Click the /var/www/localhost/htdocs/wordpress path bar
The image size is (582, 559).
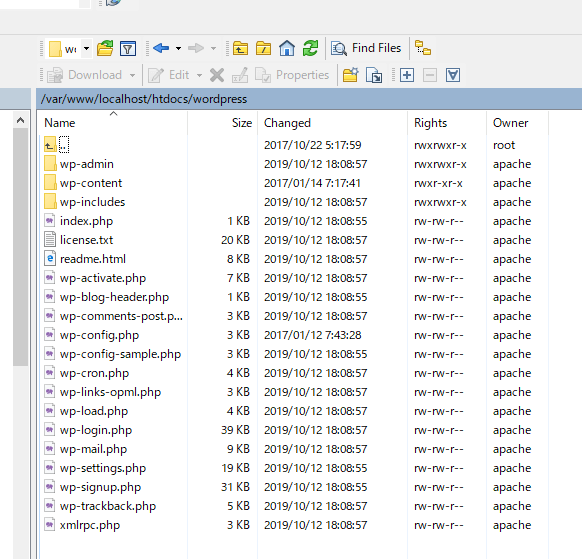click(x=309, y=99)
